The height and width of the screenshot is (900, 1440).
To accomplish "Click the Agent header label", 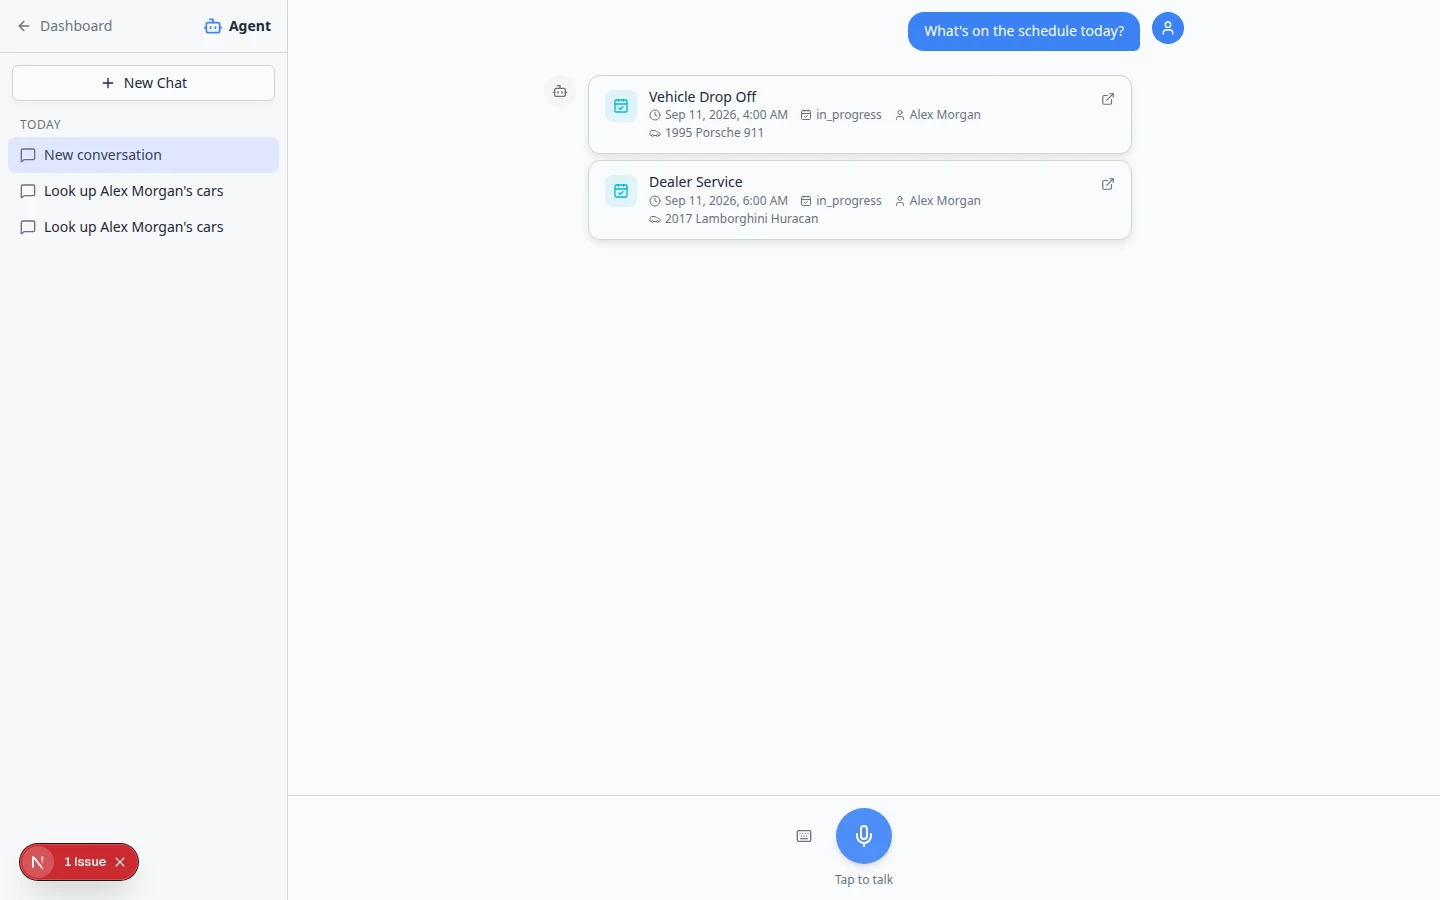I will coord(238,26).
